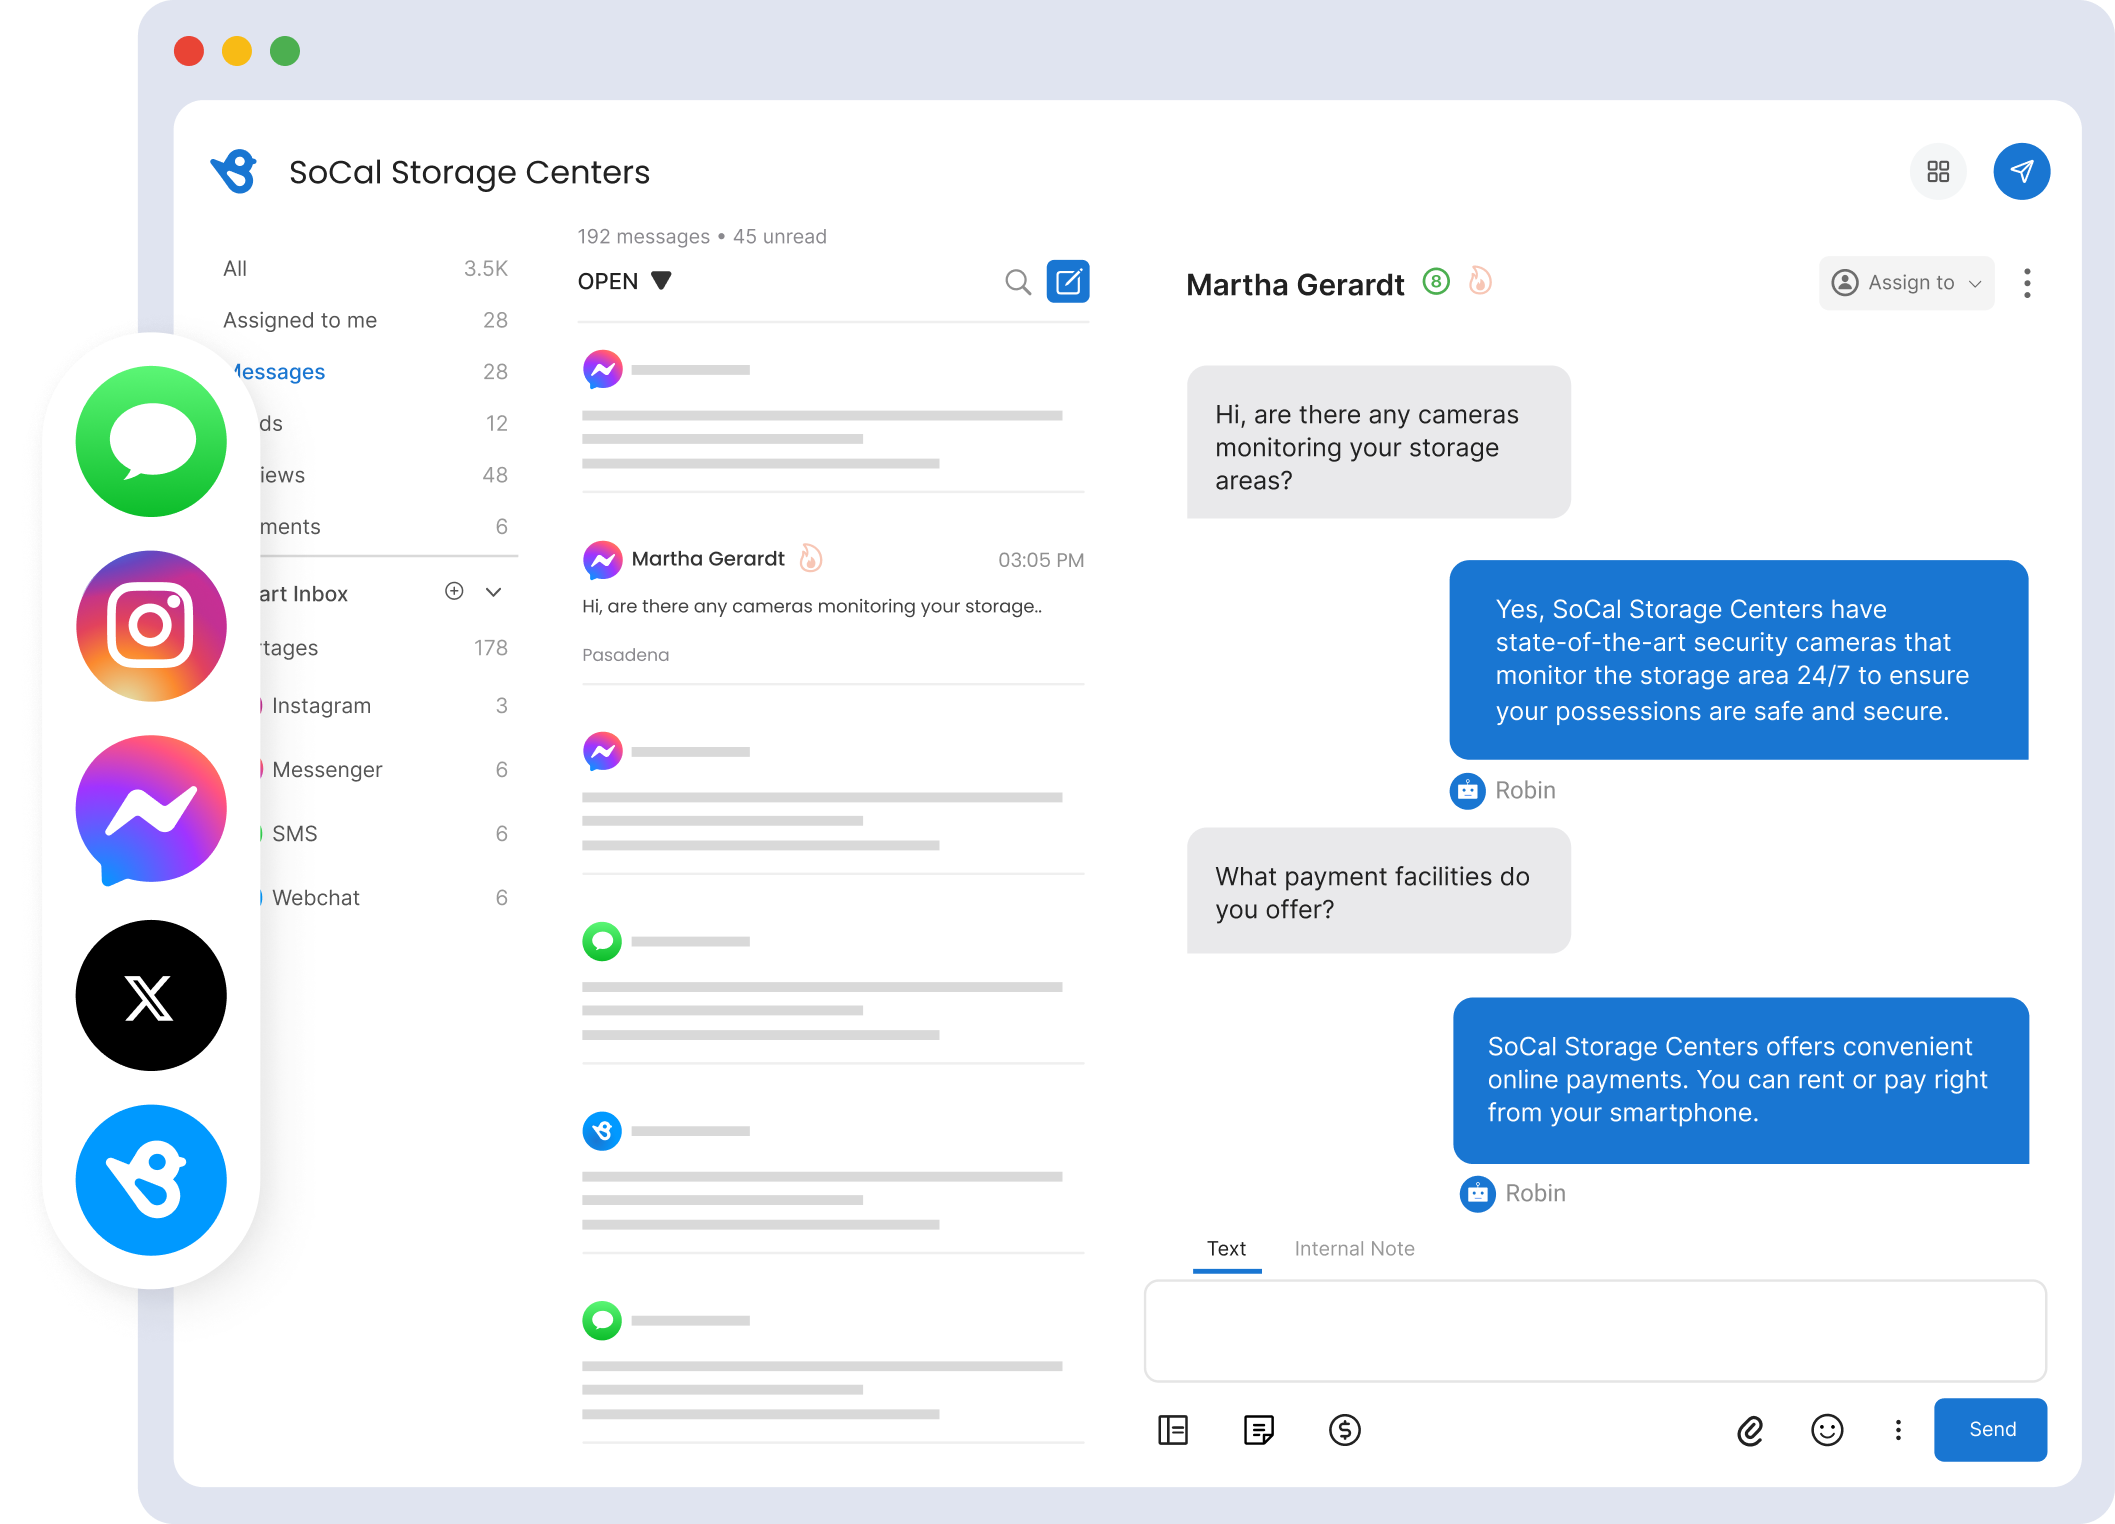Collapse the Smart Inbox section chevron
Image resolution: width=2115 pixels, height=1524 pixels.
(x=492, y=592)
